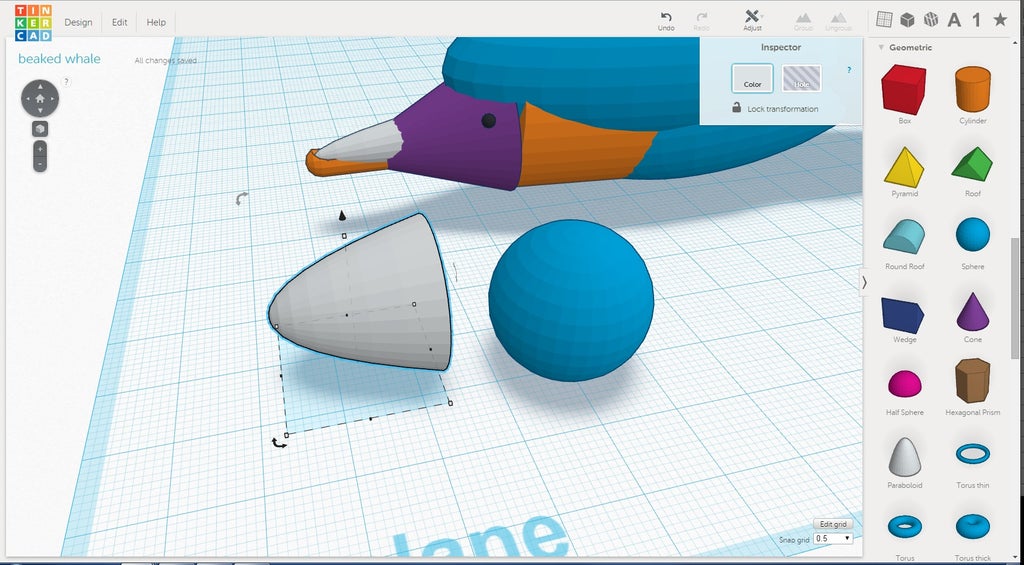
Task: Pick the green Roof shape
Action: click(x=972, y=164)
